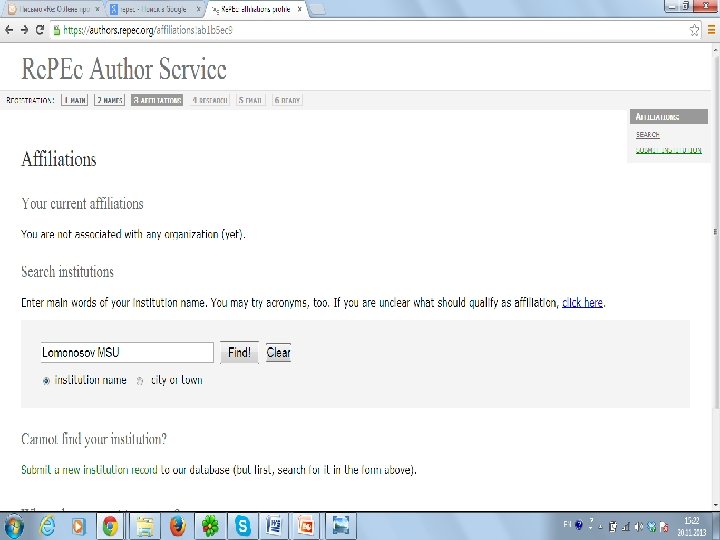Close the repec Google search tab

(x=198, y=9)
